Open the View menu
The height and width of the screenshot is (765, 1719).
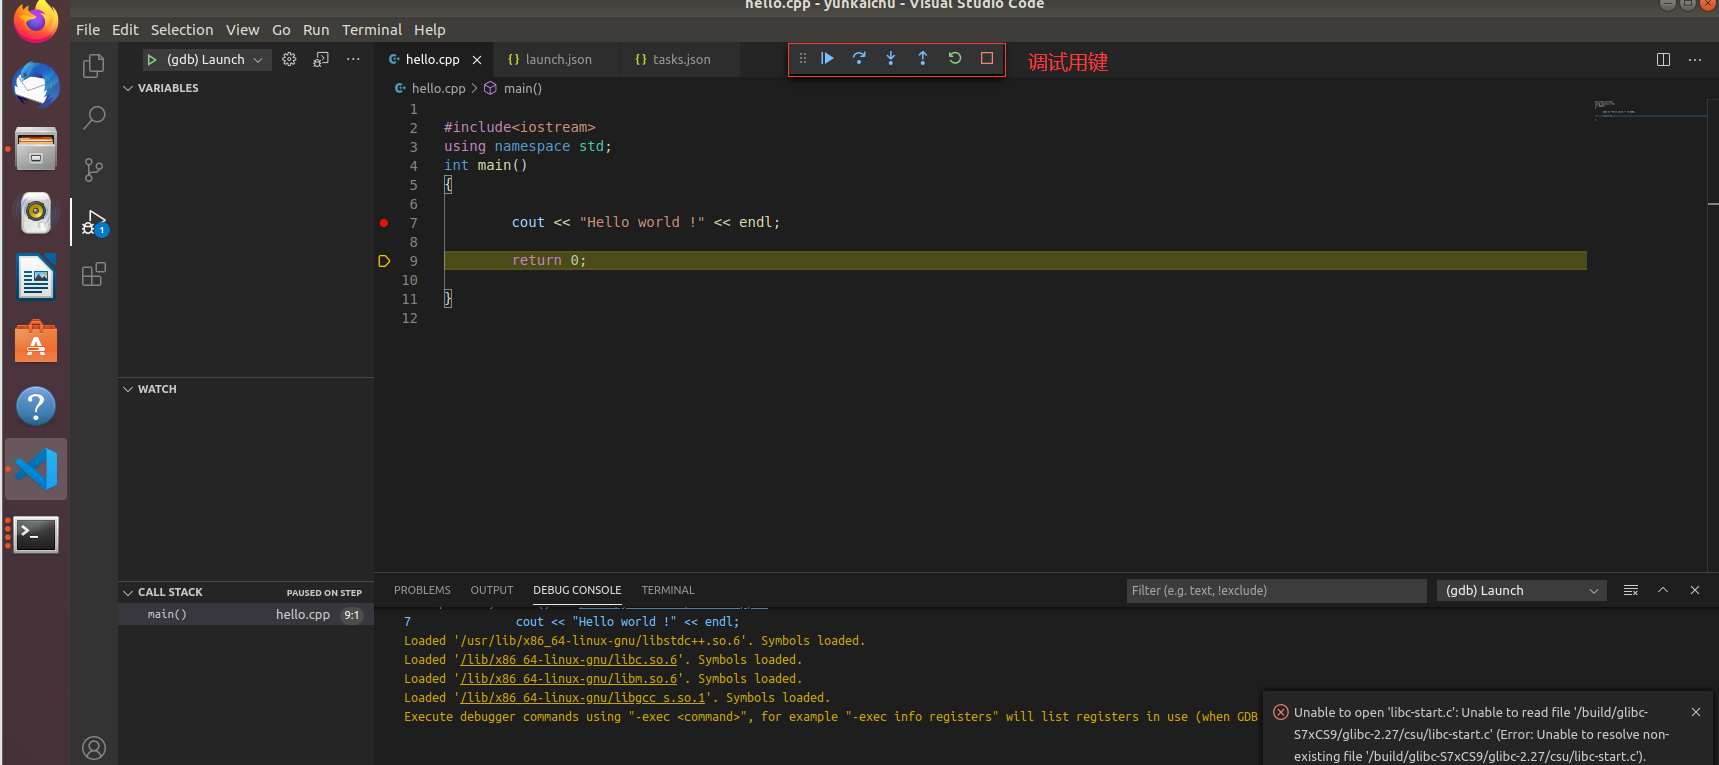tap(242, 30)
